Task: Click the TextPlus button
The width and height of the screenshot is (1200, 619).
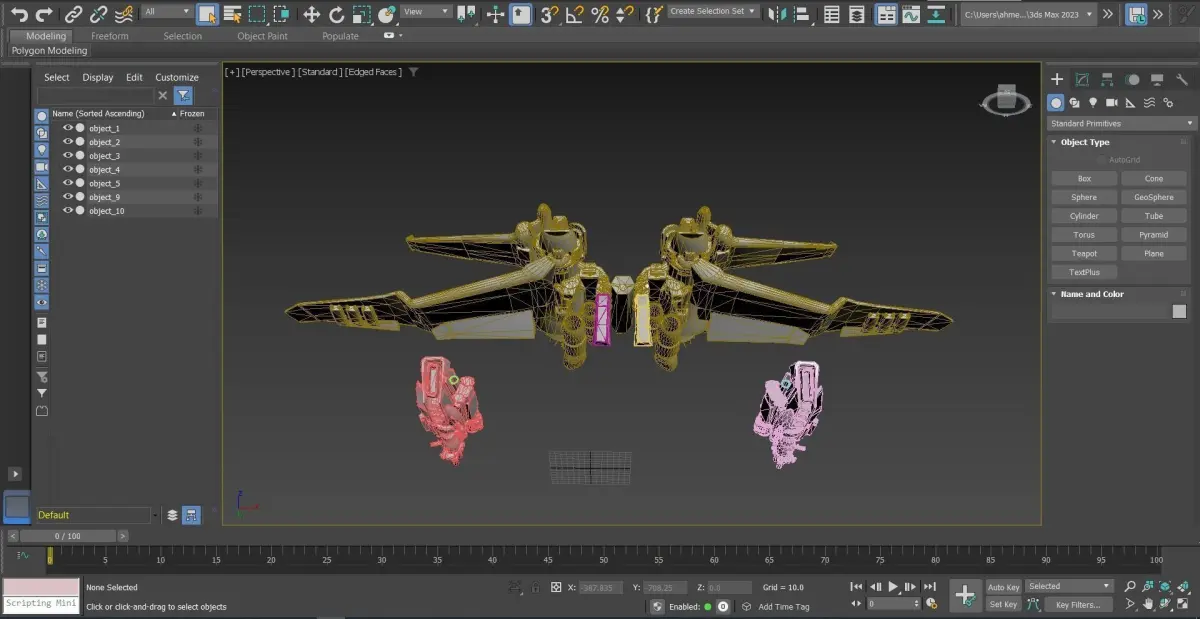Action: pos(1084,272)
